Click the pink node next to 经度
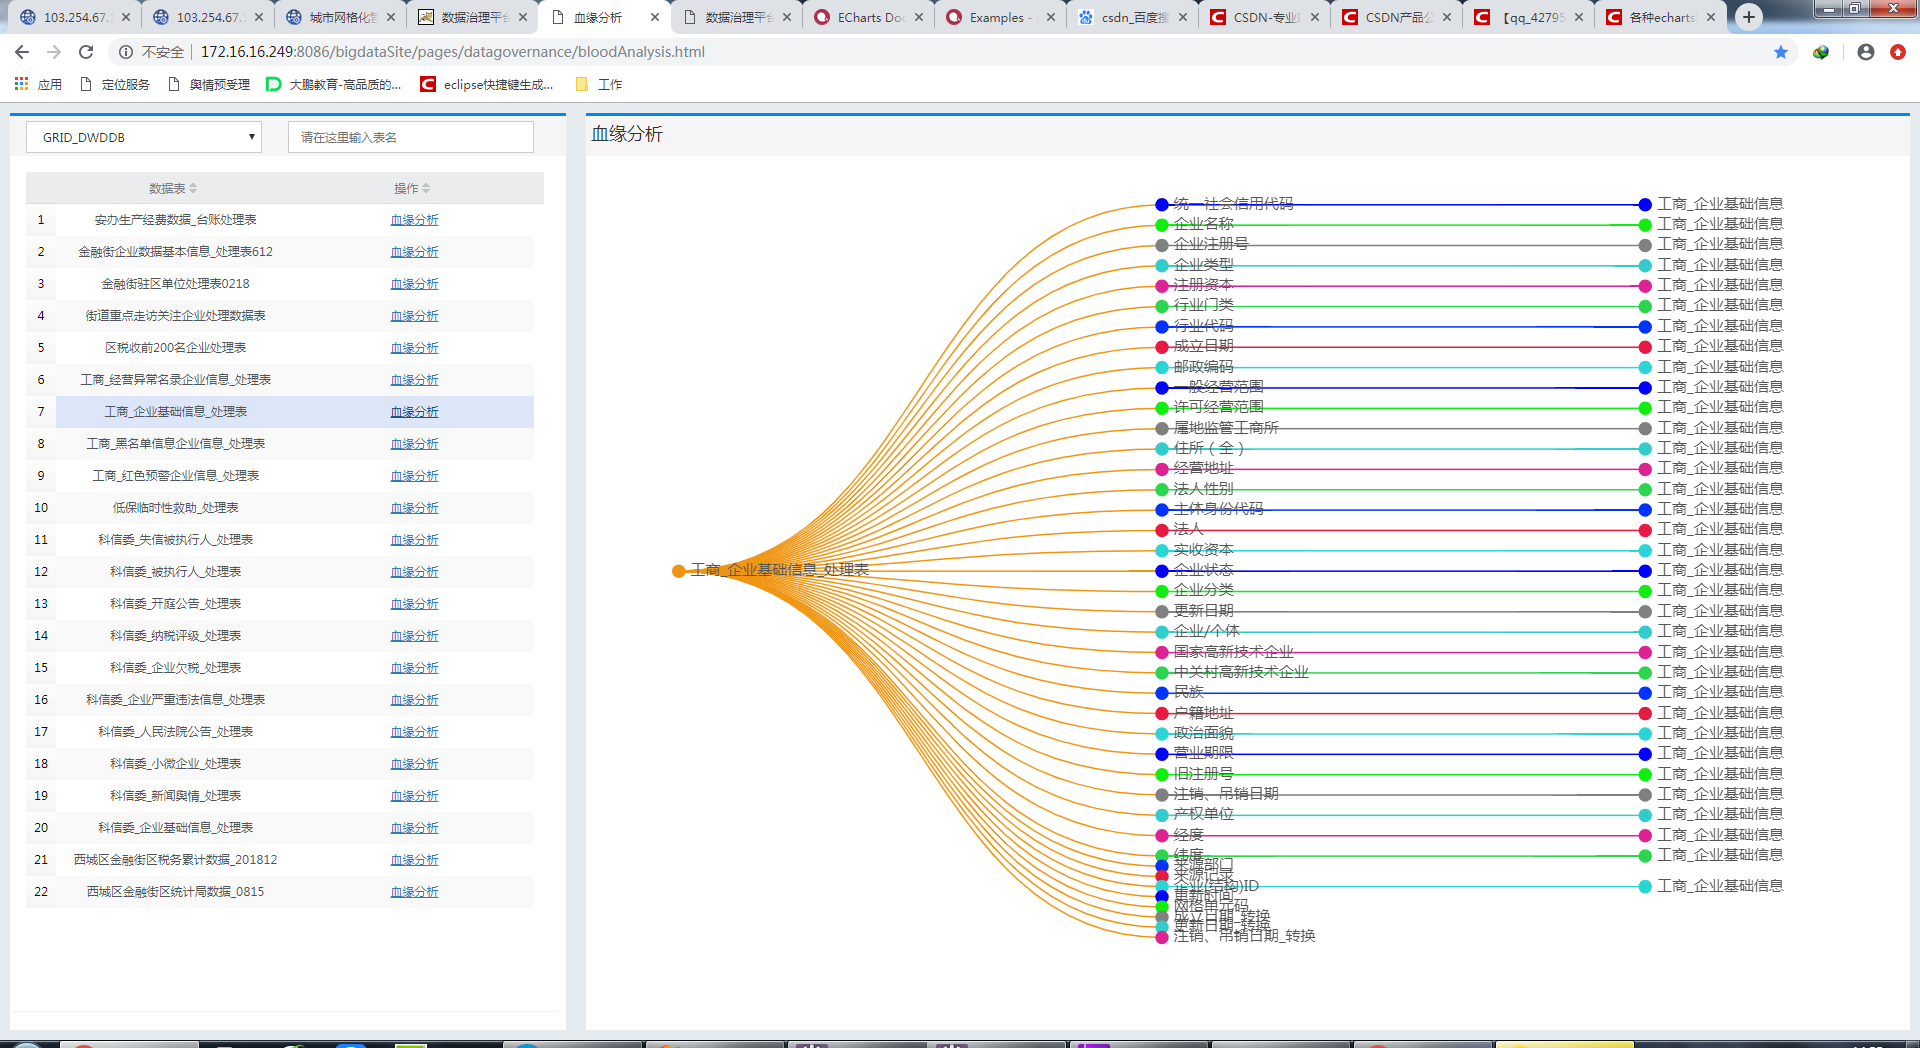The width and height of the screenshot is (1920, 1048). (1162, 836)
